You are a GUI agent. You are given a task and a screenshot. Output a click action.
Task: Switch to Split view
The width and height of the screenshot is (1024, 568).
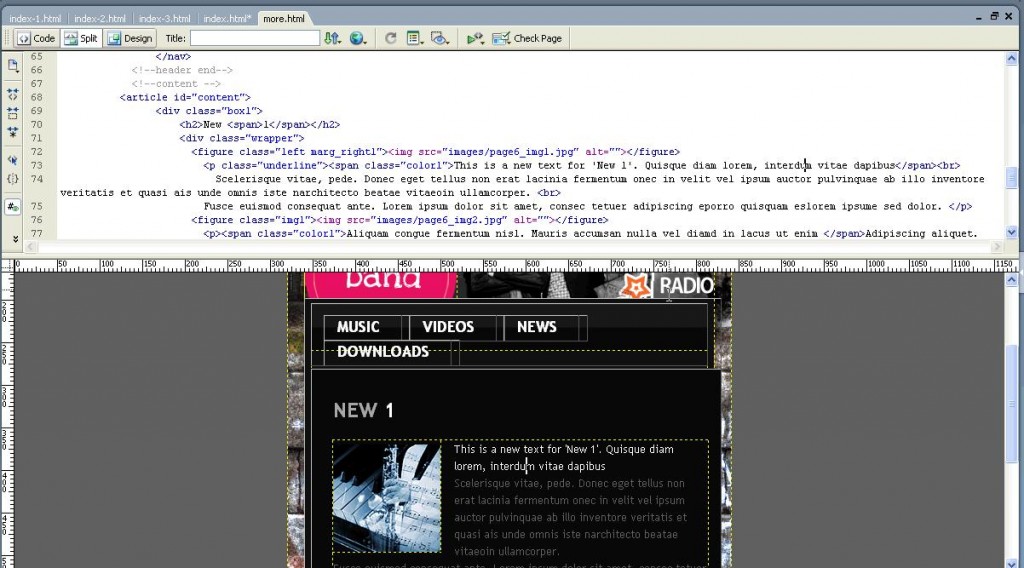point(81,39)
